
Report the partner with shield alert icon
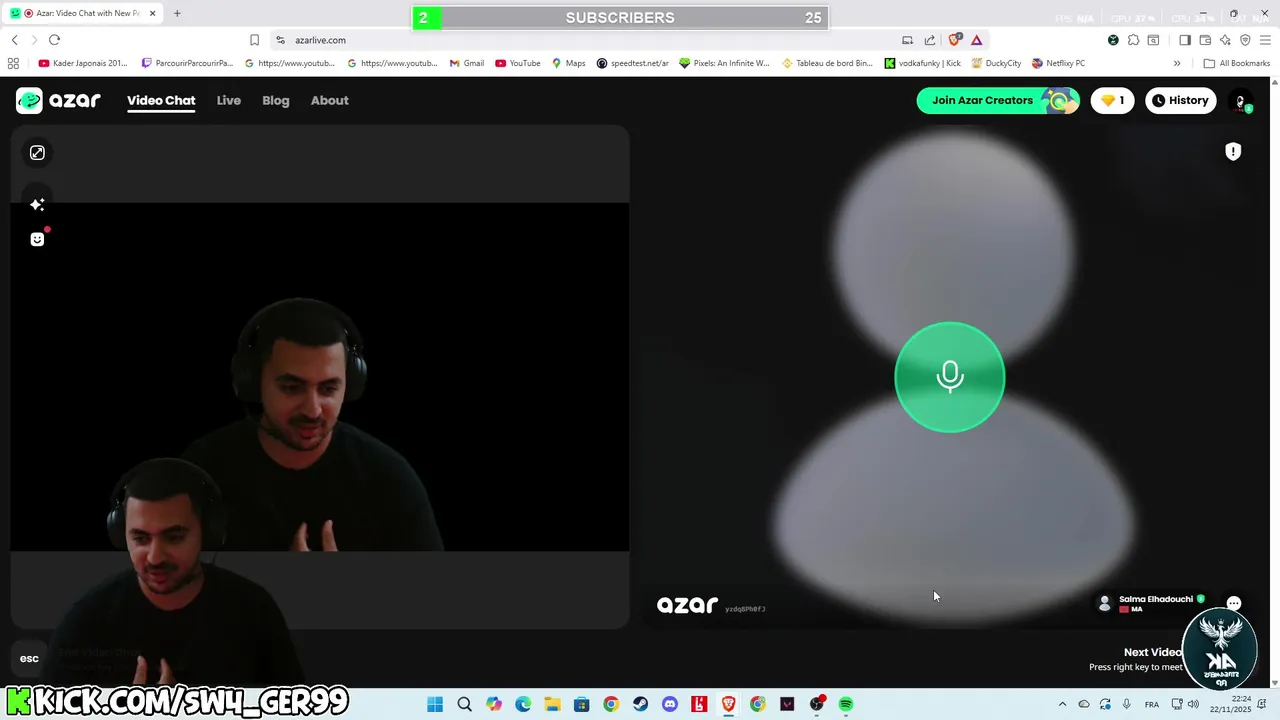pyautogui.click(x=1233, y=151)
